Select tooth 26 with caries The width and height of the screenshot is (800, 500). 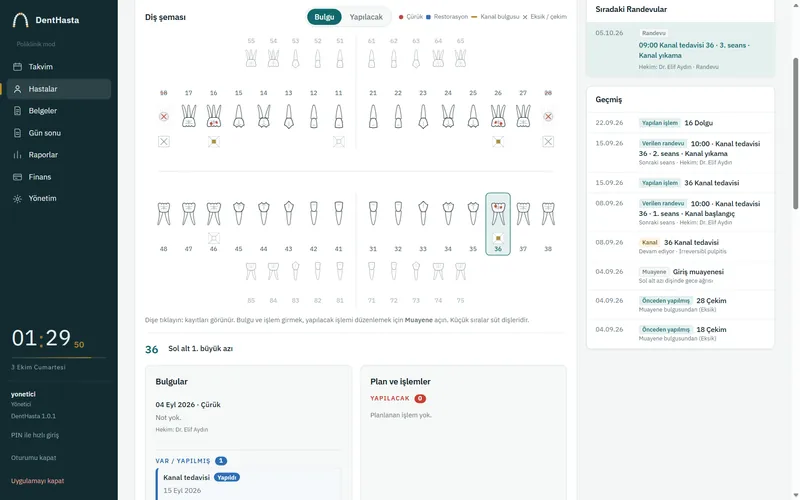click(x=498, y=116)
